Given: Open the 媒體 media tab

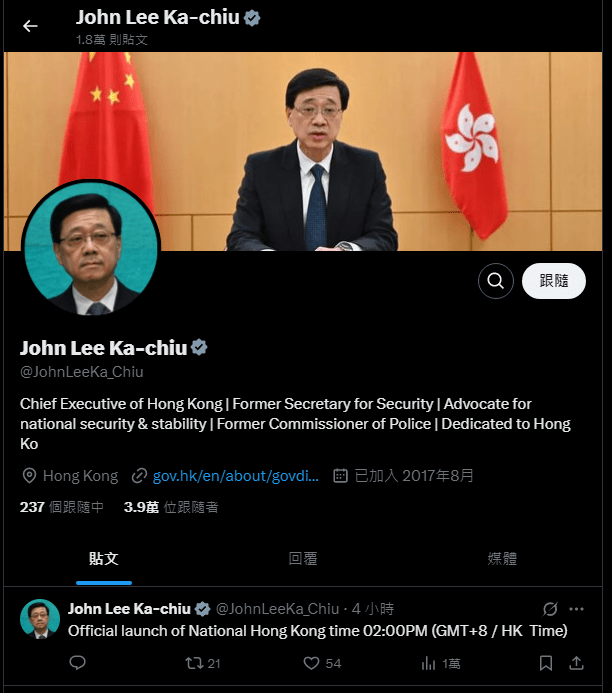Looking at the screenshot, I should click(x=502, y=559).
